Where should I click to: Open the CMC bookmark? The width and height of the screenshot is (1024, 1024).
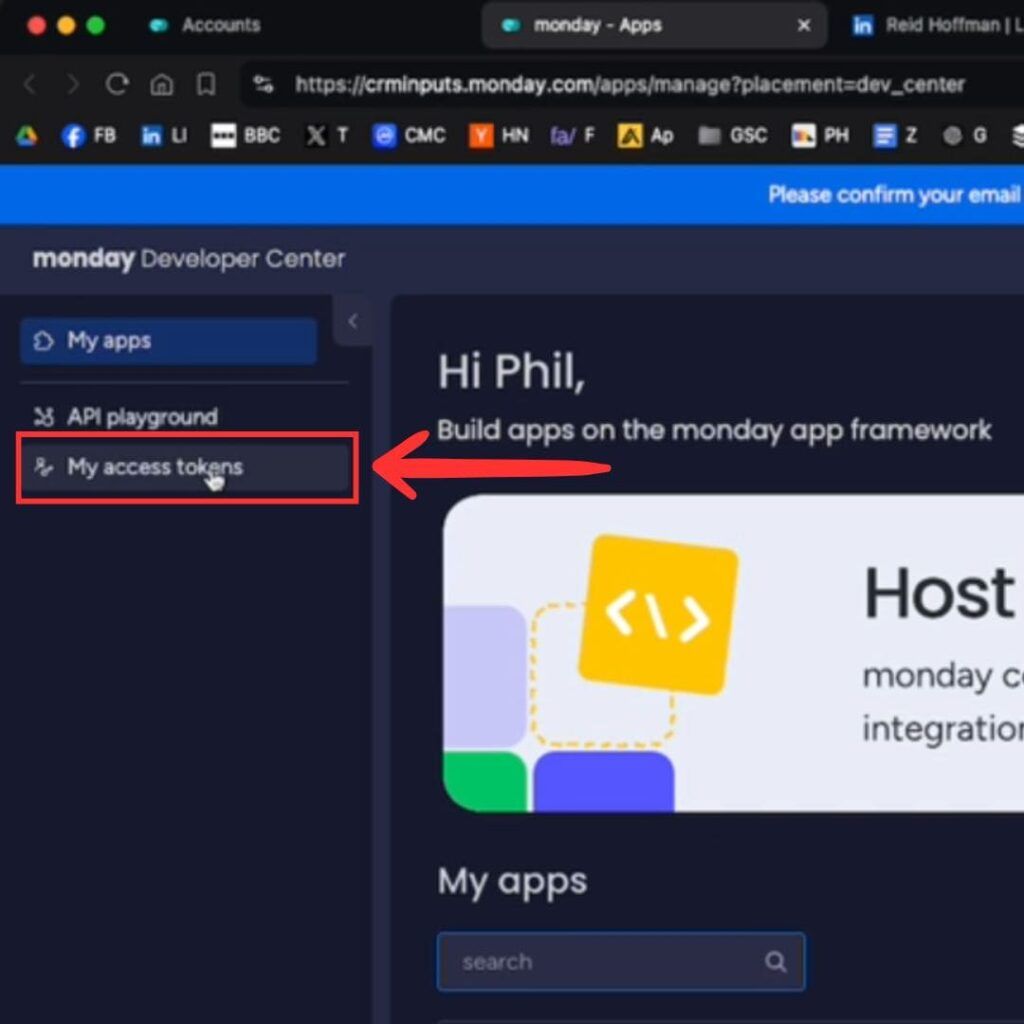(409, 136)
